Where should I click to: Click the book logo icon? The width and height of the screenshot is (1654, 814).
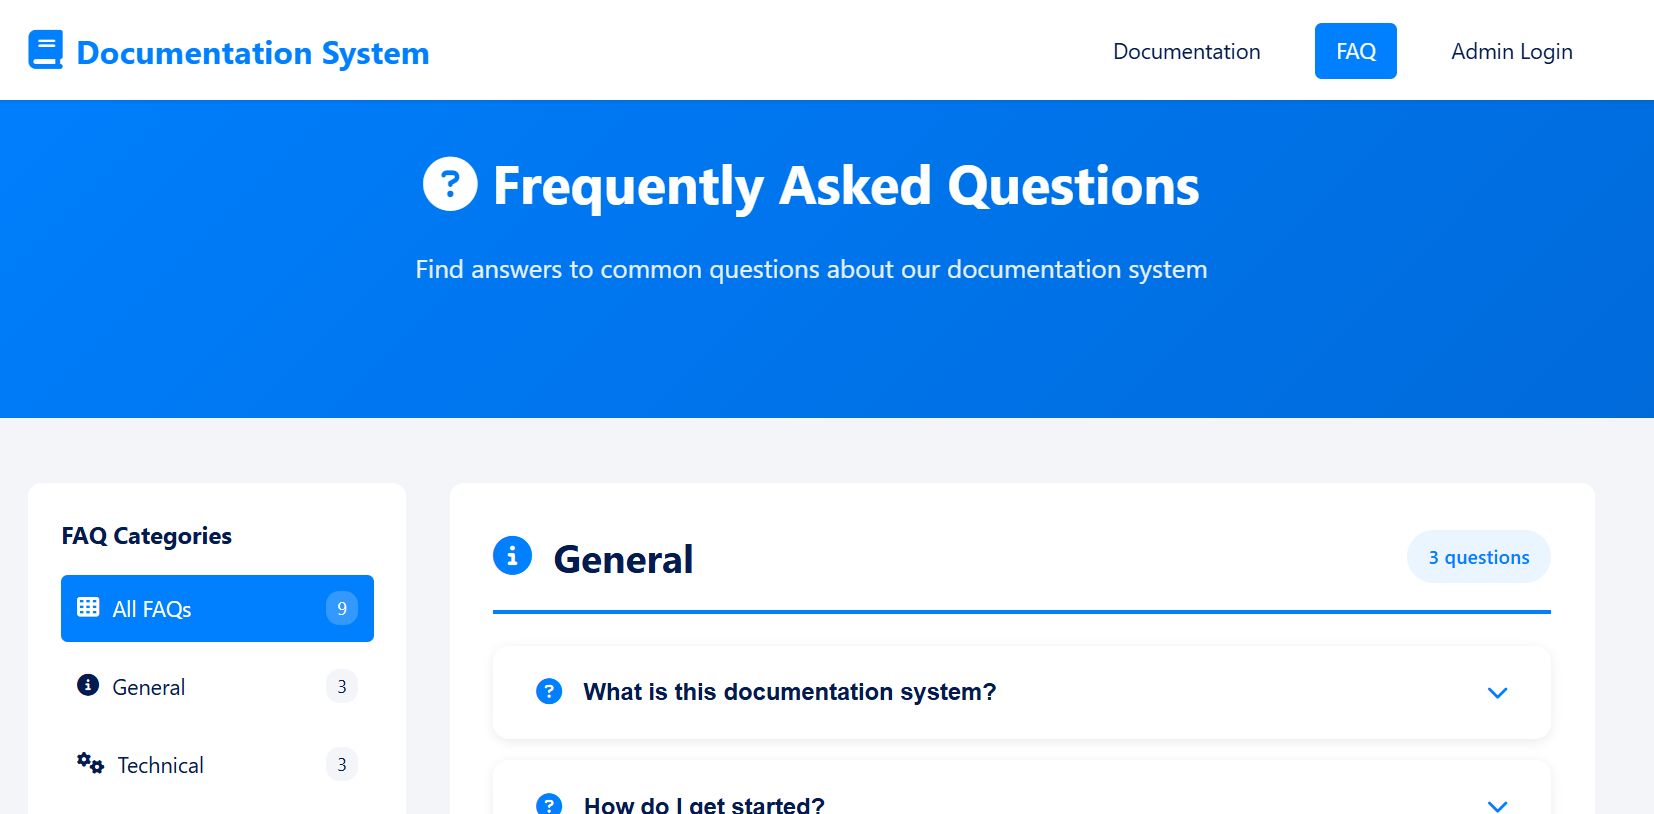tap(45, 50)
